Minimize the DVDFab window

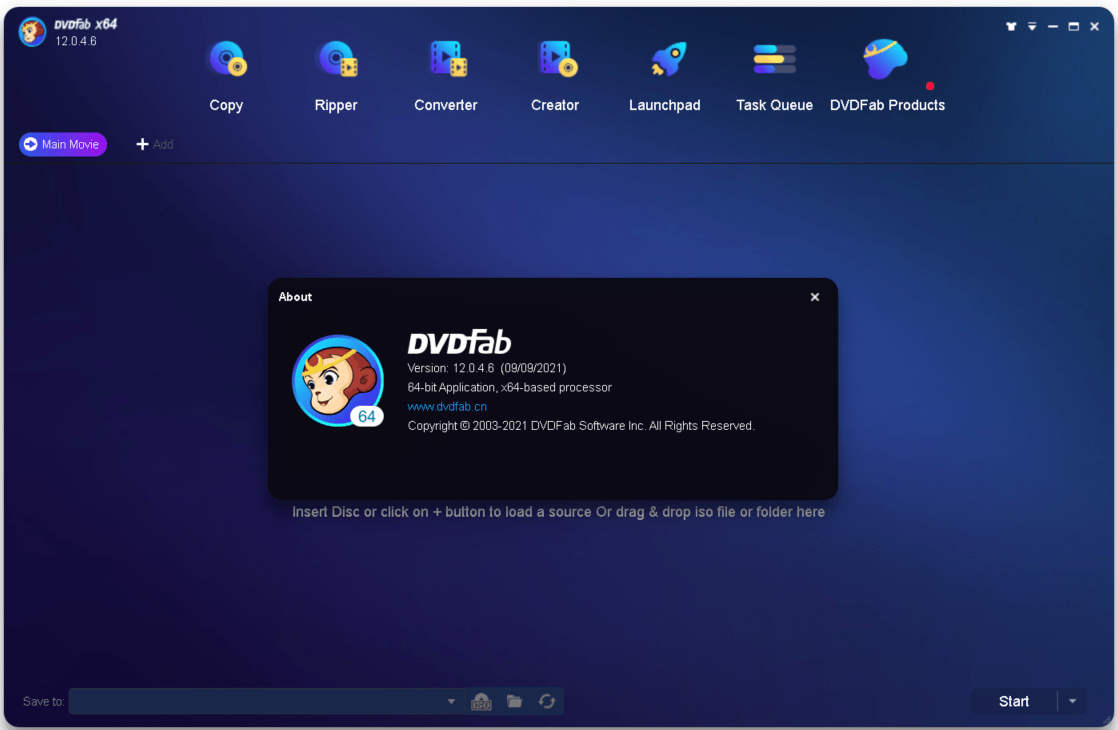tap(1052, 26)
